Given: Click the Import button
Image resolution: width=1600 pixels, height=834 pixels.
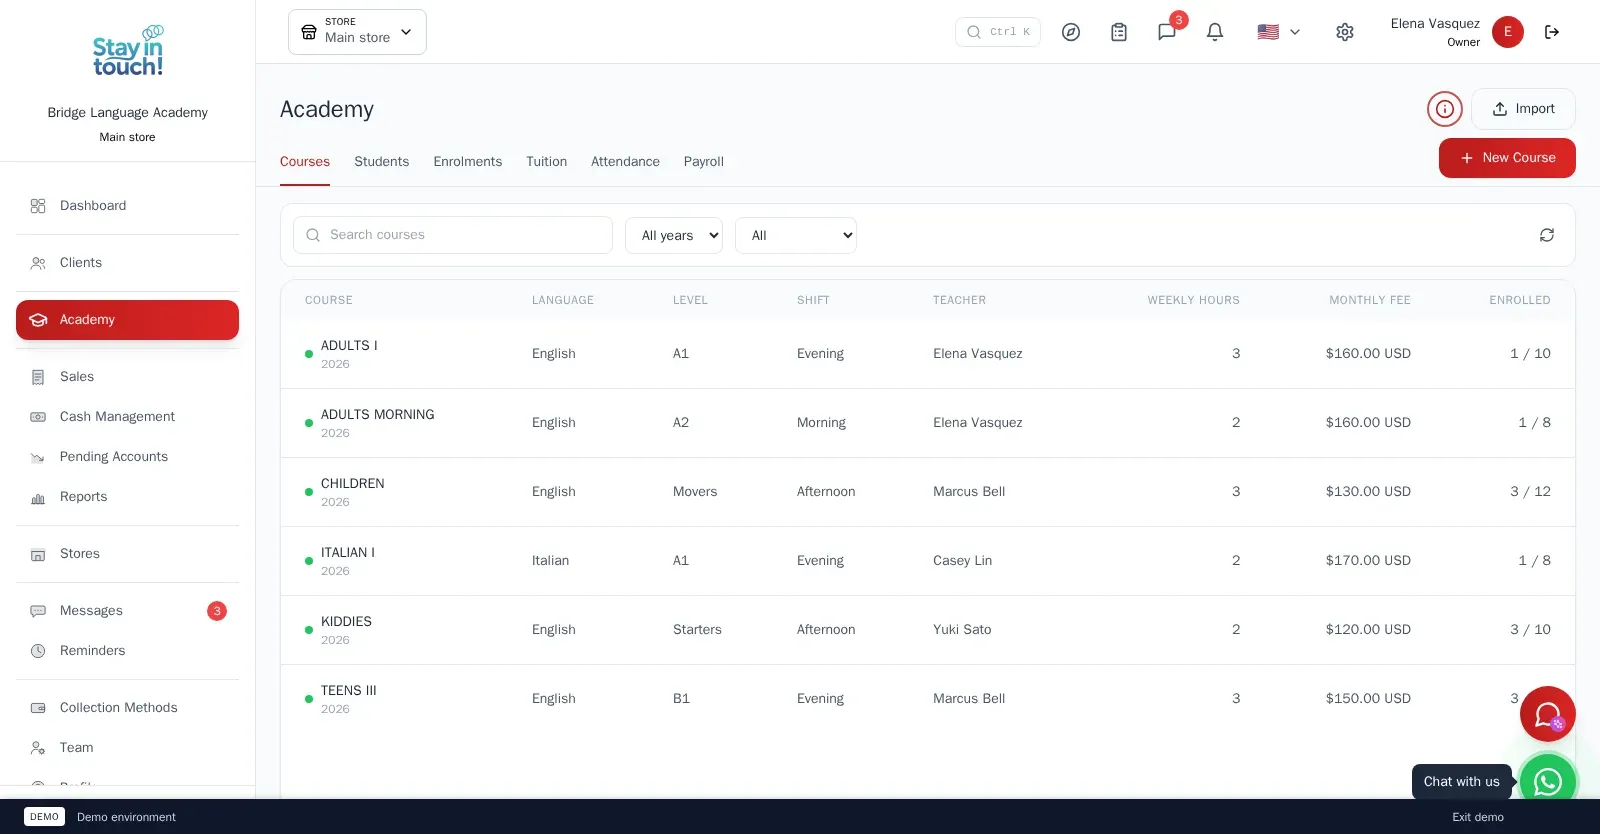Looking at the screenshot, I should (1523, 109).
